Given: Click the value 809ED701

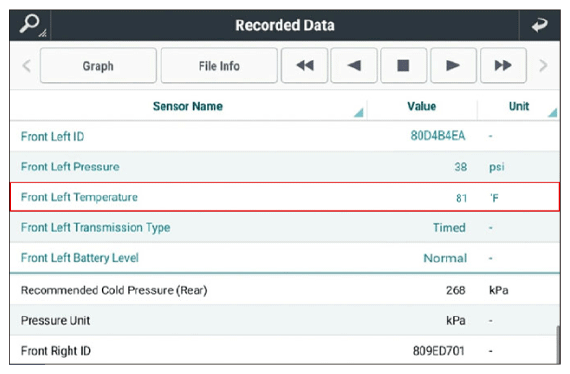Looking at the screenshot, I should tap(439, 351).
